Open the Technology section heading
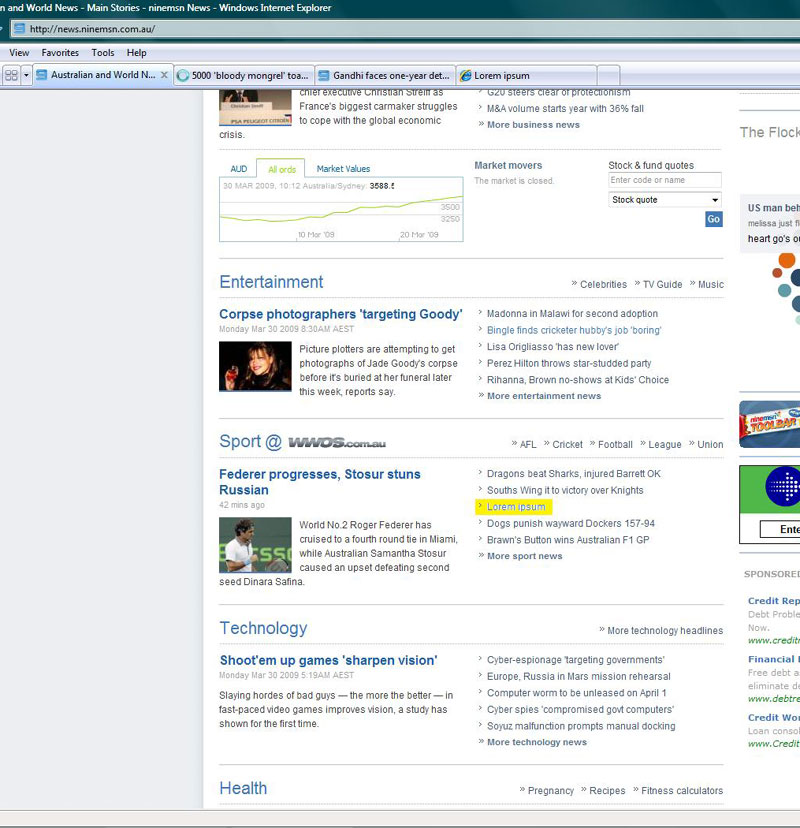This screenshot has width=800, height=828. (263, 628)
